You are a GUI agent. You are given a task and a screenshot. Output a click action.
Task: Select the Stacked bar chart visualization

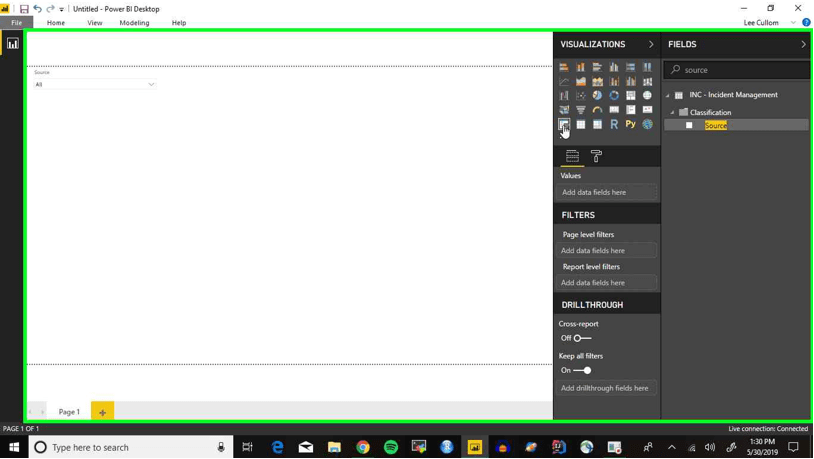tap(564, 67)
